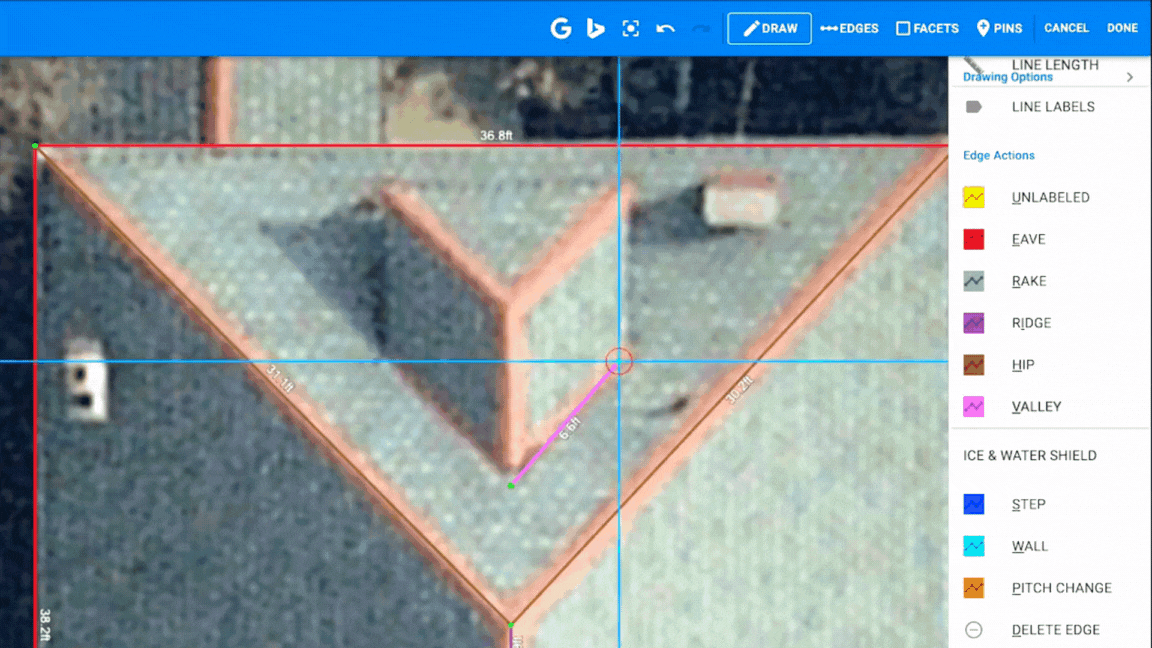
Task: Switch to Google imagery icon
Action: (561, 29)
